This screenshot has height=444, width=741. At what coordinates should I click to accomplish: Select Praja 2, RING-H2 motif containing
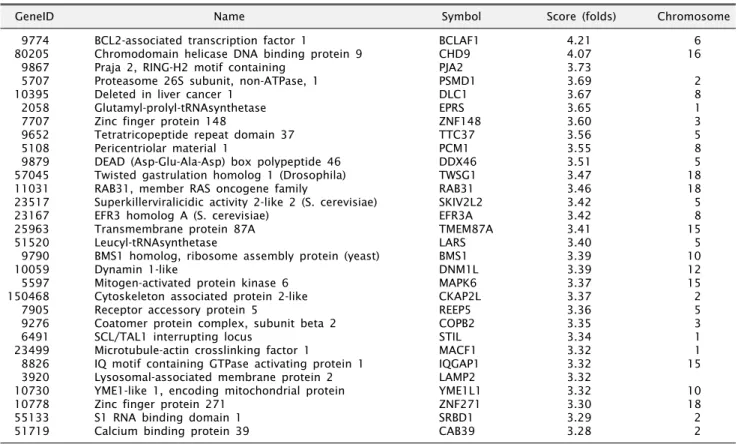point(190,68)
